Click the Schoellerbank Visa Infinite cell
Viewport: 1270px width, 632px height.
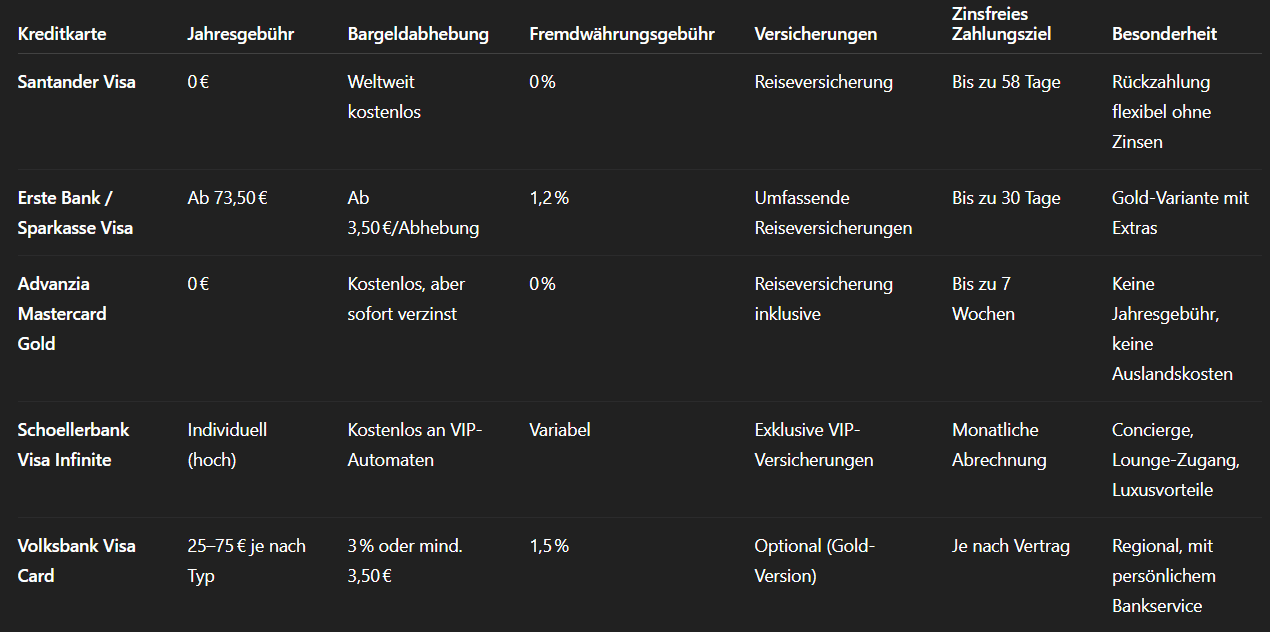[73, 445]
